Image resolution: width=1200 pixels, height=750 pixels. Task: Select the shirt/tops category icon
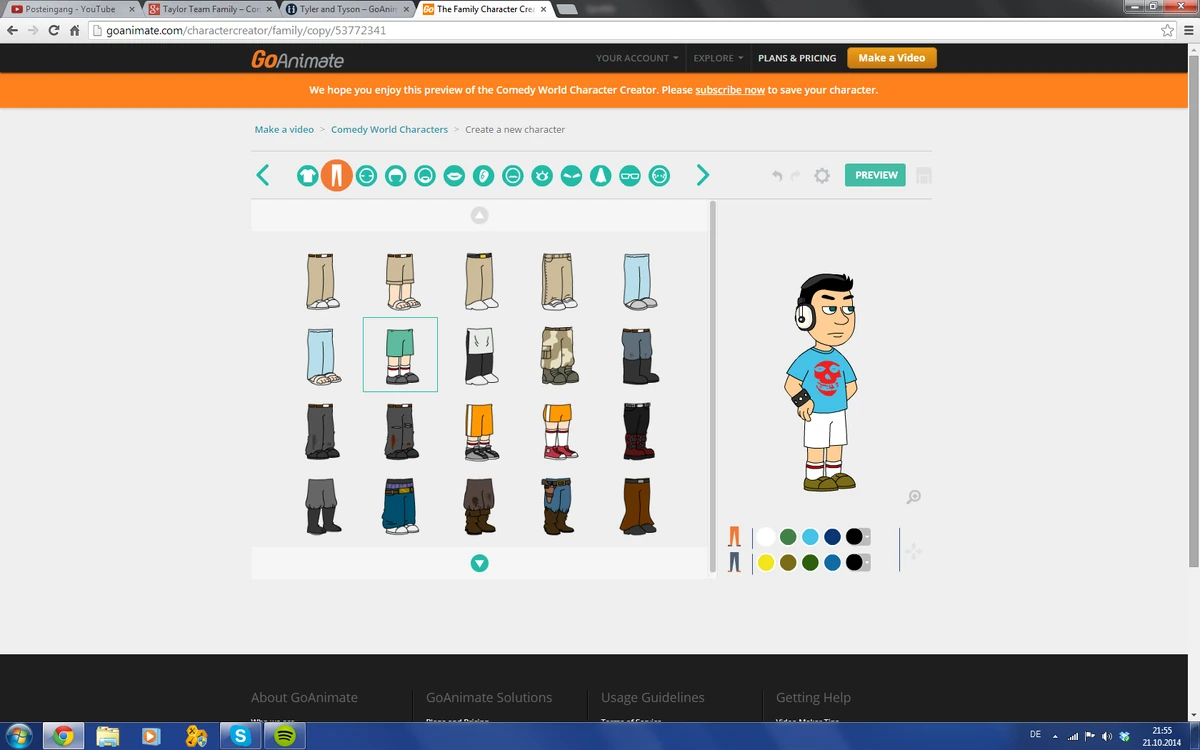(x=307, y=175)
